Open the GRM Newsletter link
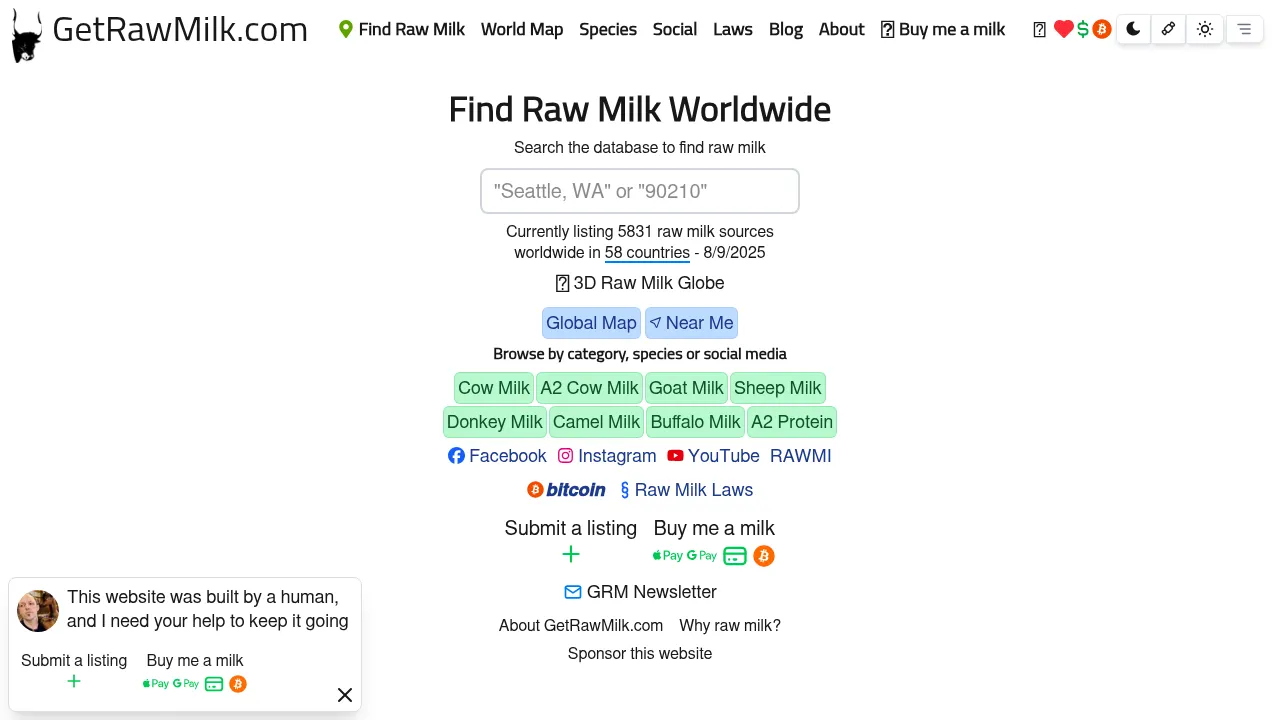Screen dimensions: 1280x720 coord(640,592)
